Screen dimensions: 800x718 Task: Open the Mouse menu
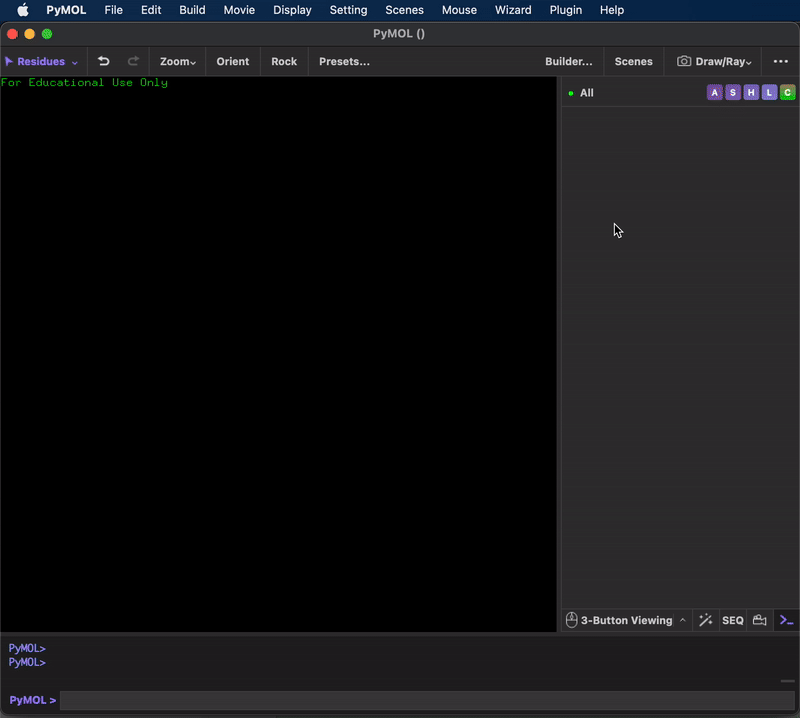click(x=459, y=10)
